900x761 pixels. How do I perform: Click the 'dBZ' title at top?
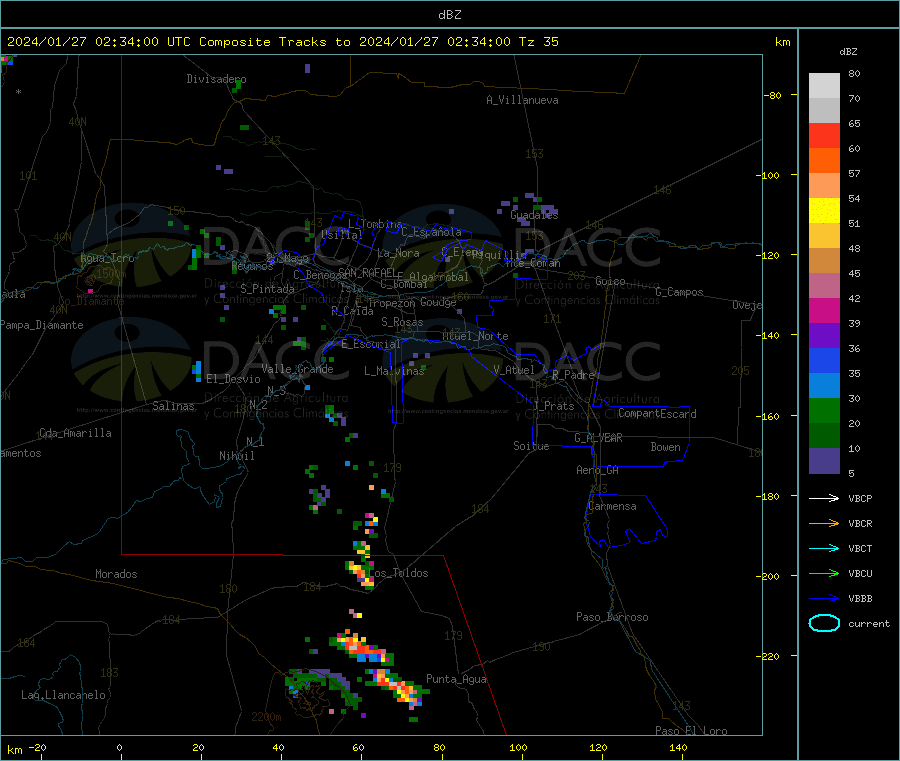coord(449,15)
